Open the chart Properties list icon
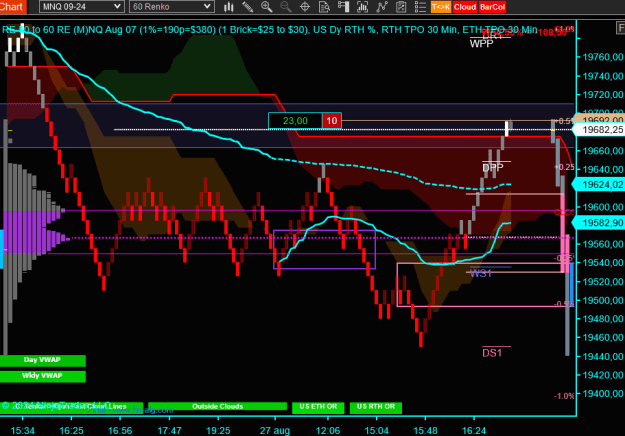Screen dimensions: 625x436 tap(420, 7)
